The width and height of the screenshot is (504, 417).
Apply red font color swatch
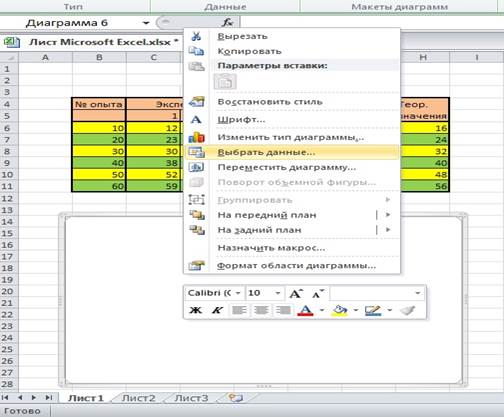pyautogui.click(x=306, y=310)
